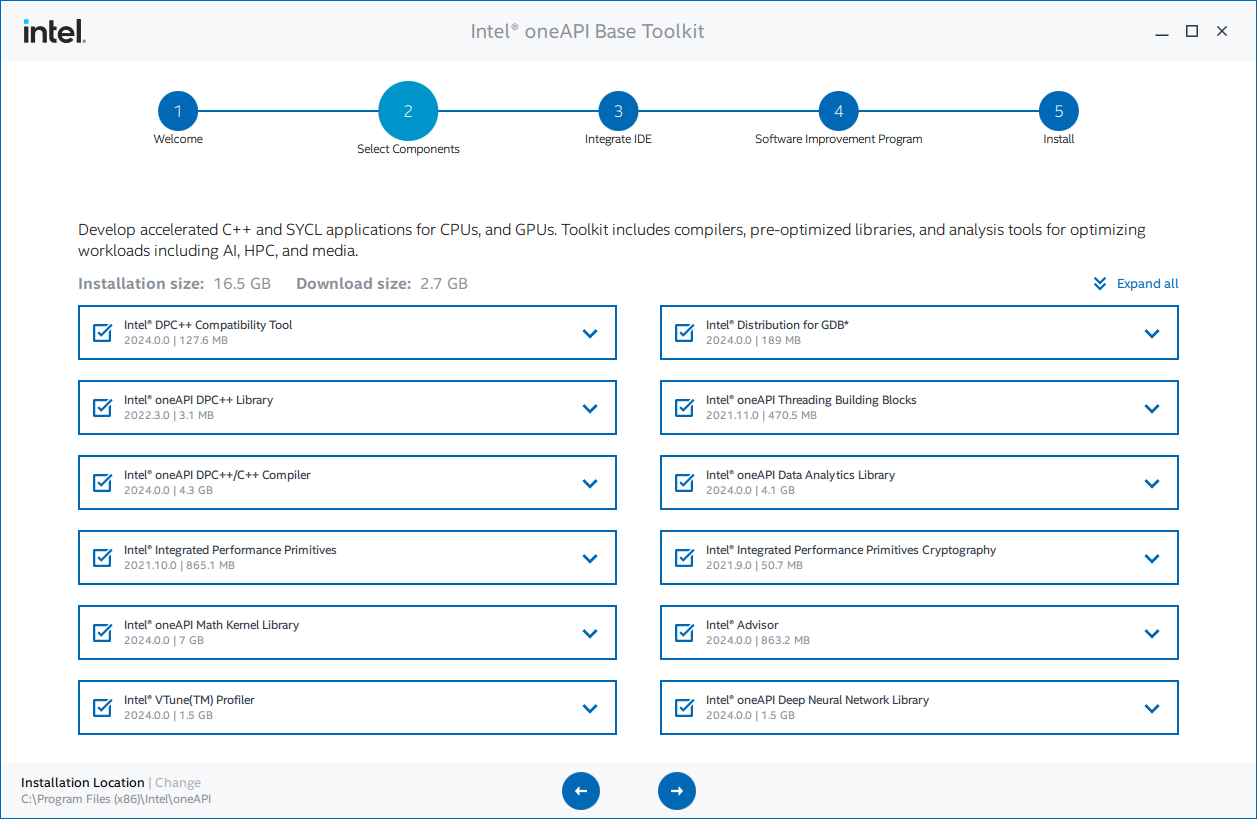This screenshot has height=819, width=1257.
Task: Jump to step 4 Software Improvement Program
Action: click(838, 112)
